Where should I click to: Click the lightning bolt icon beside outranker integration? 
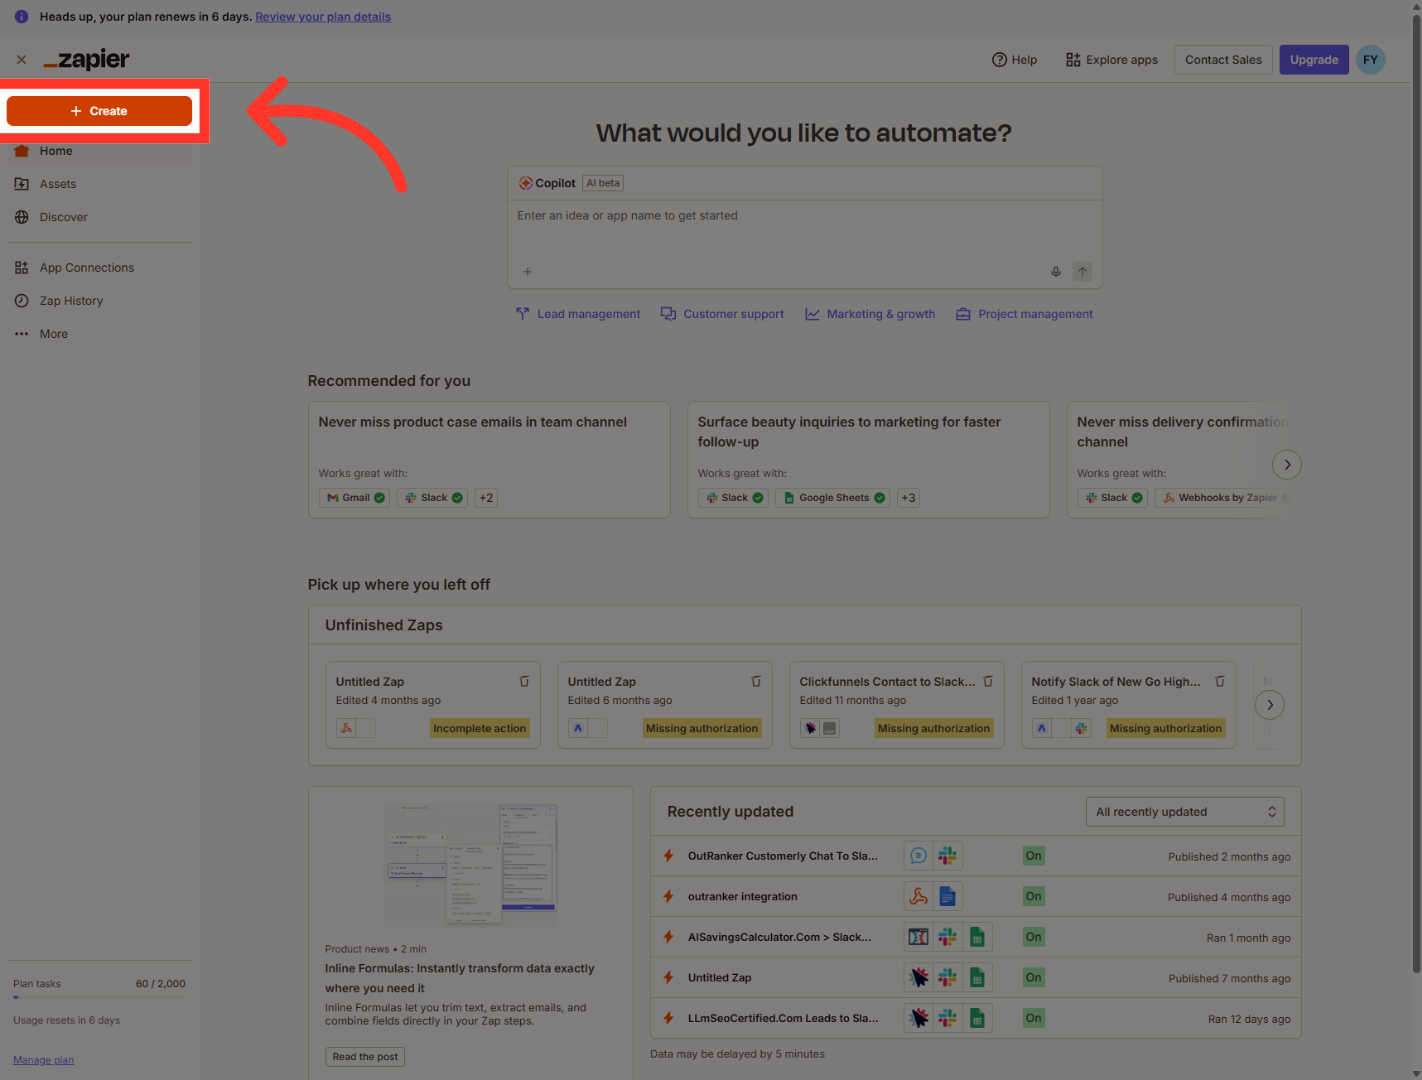tap(668, 897)
